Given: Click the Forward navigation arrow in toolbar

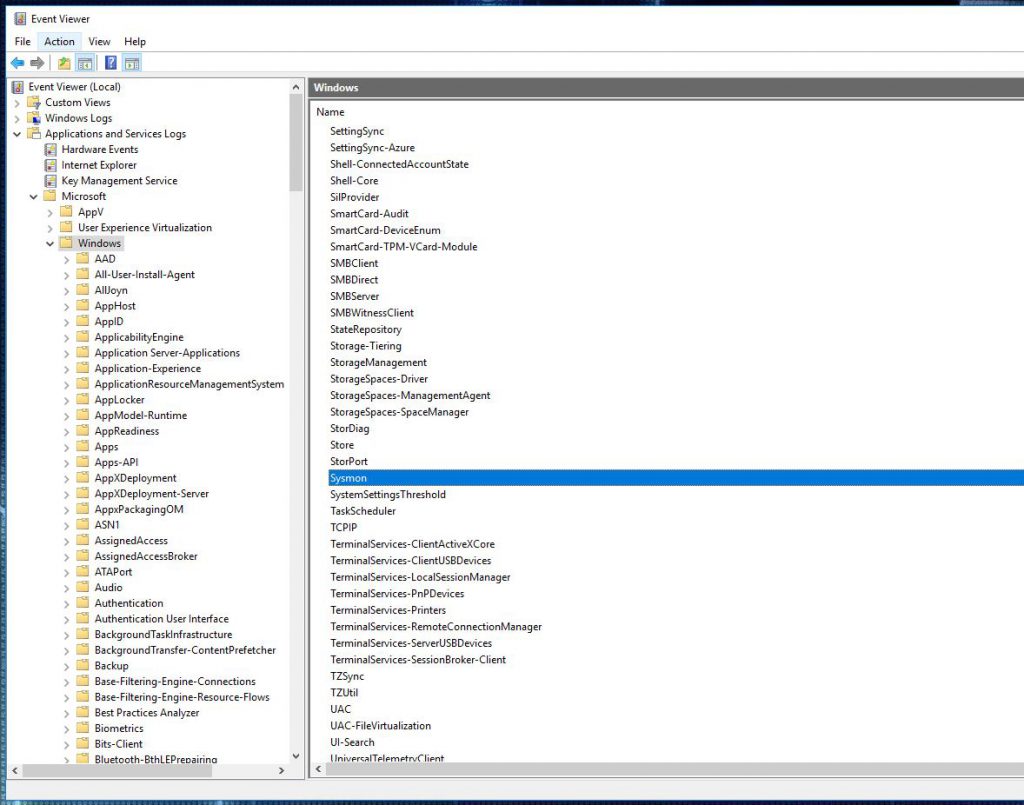Looking at the screenshot, I should pos(38,62).
